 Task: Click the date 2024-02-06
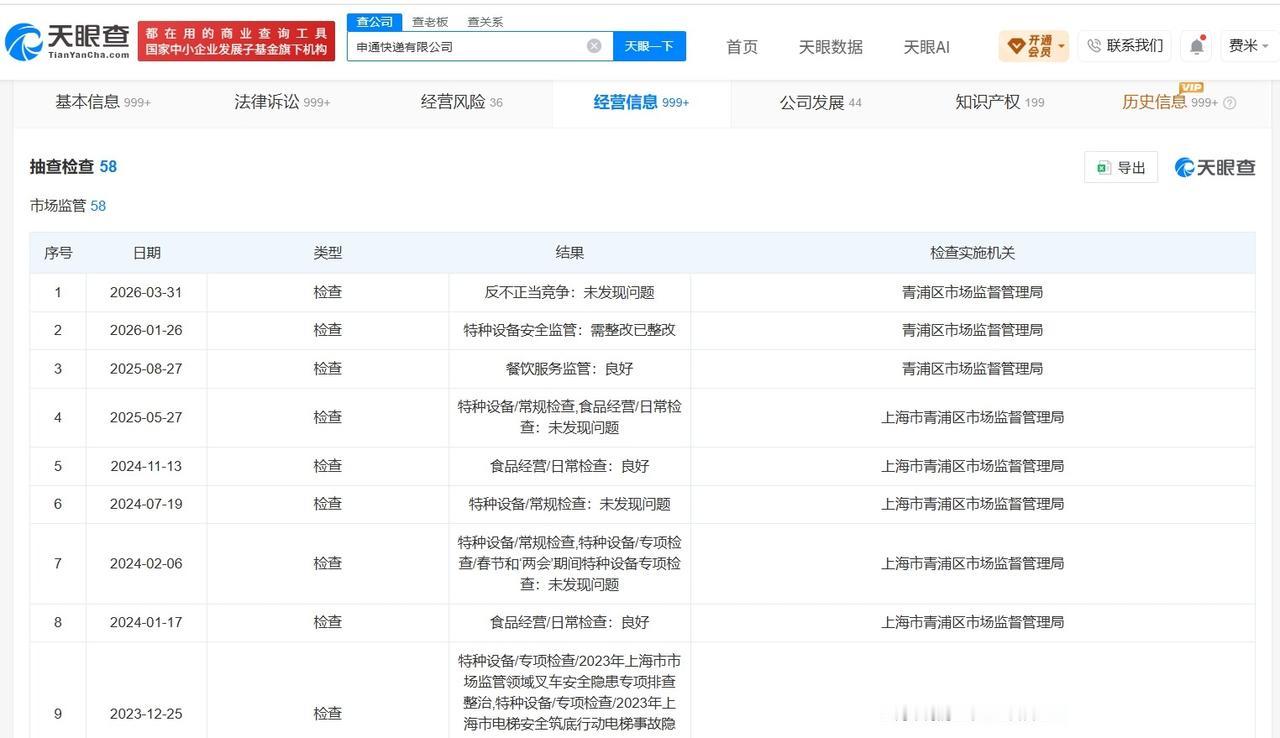(146, 563)
